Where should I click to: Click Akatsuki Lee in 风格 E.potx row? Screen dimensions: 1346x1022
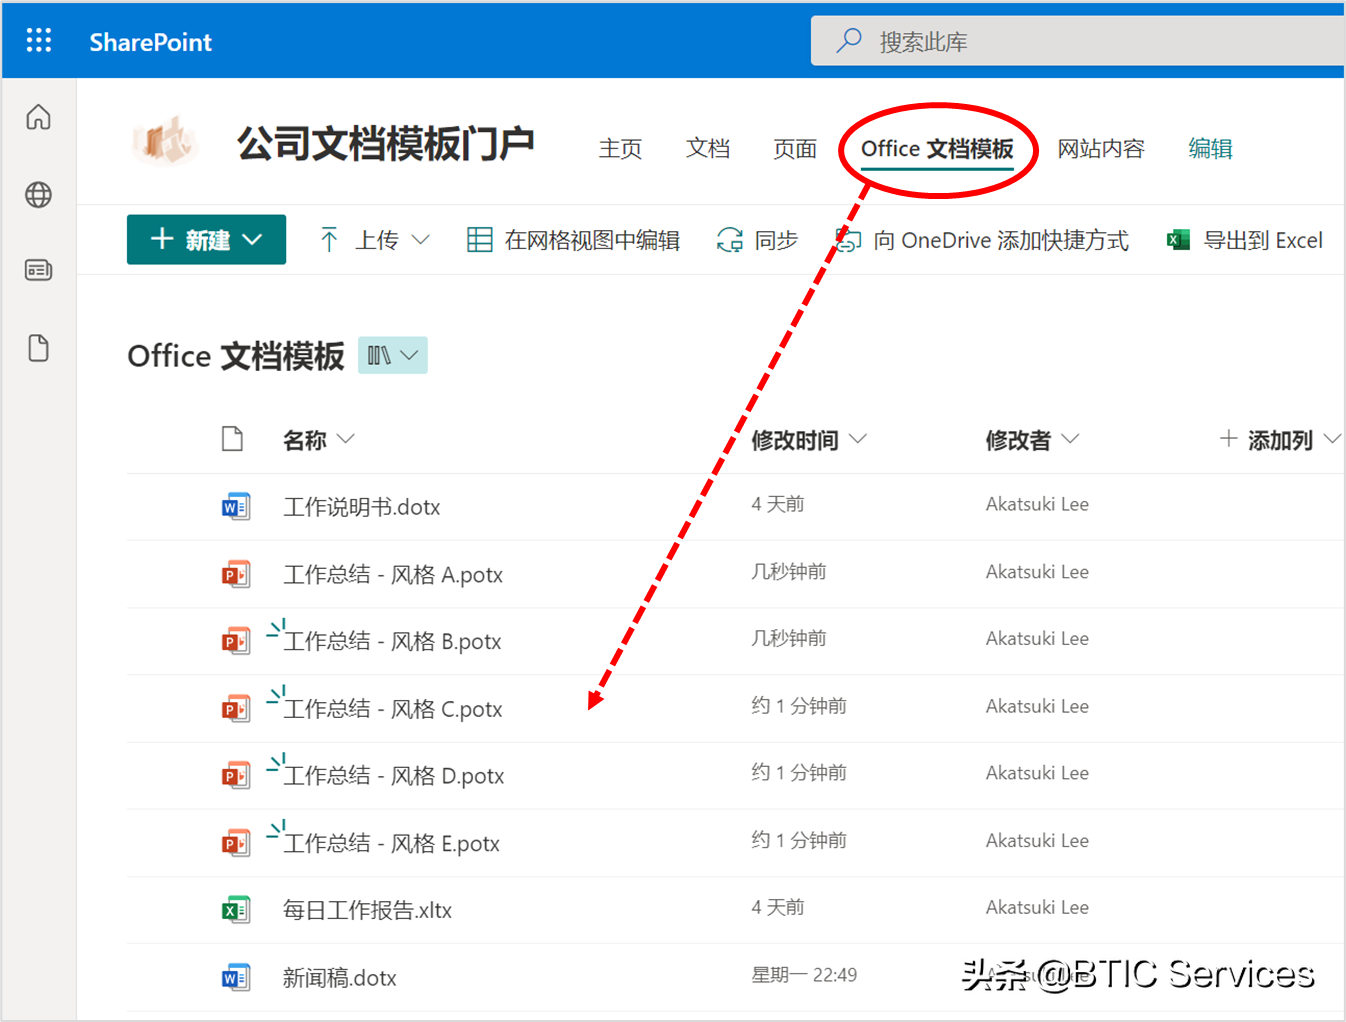pos(1037,840)
